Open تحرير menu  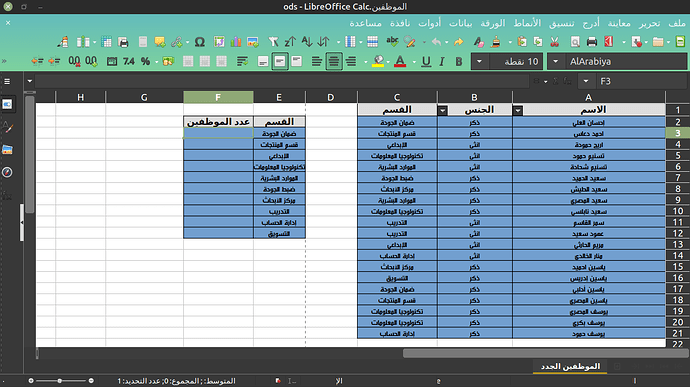(x=650, y=23)
